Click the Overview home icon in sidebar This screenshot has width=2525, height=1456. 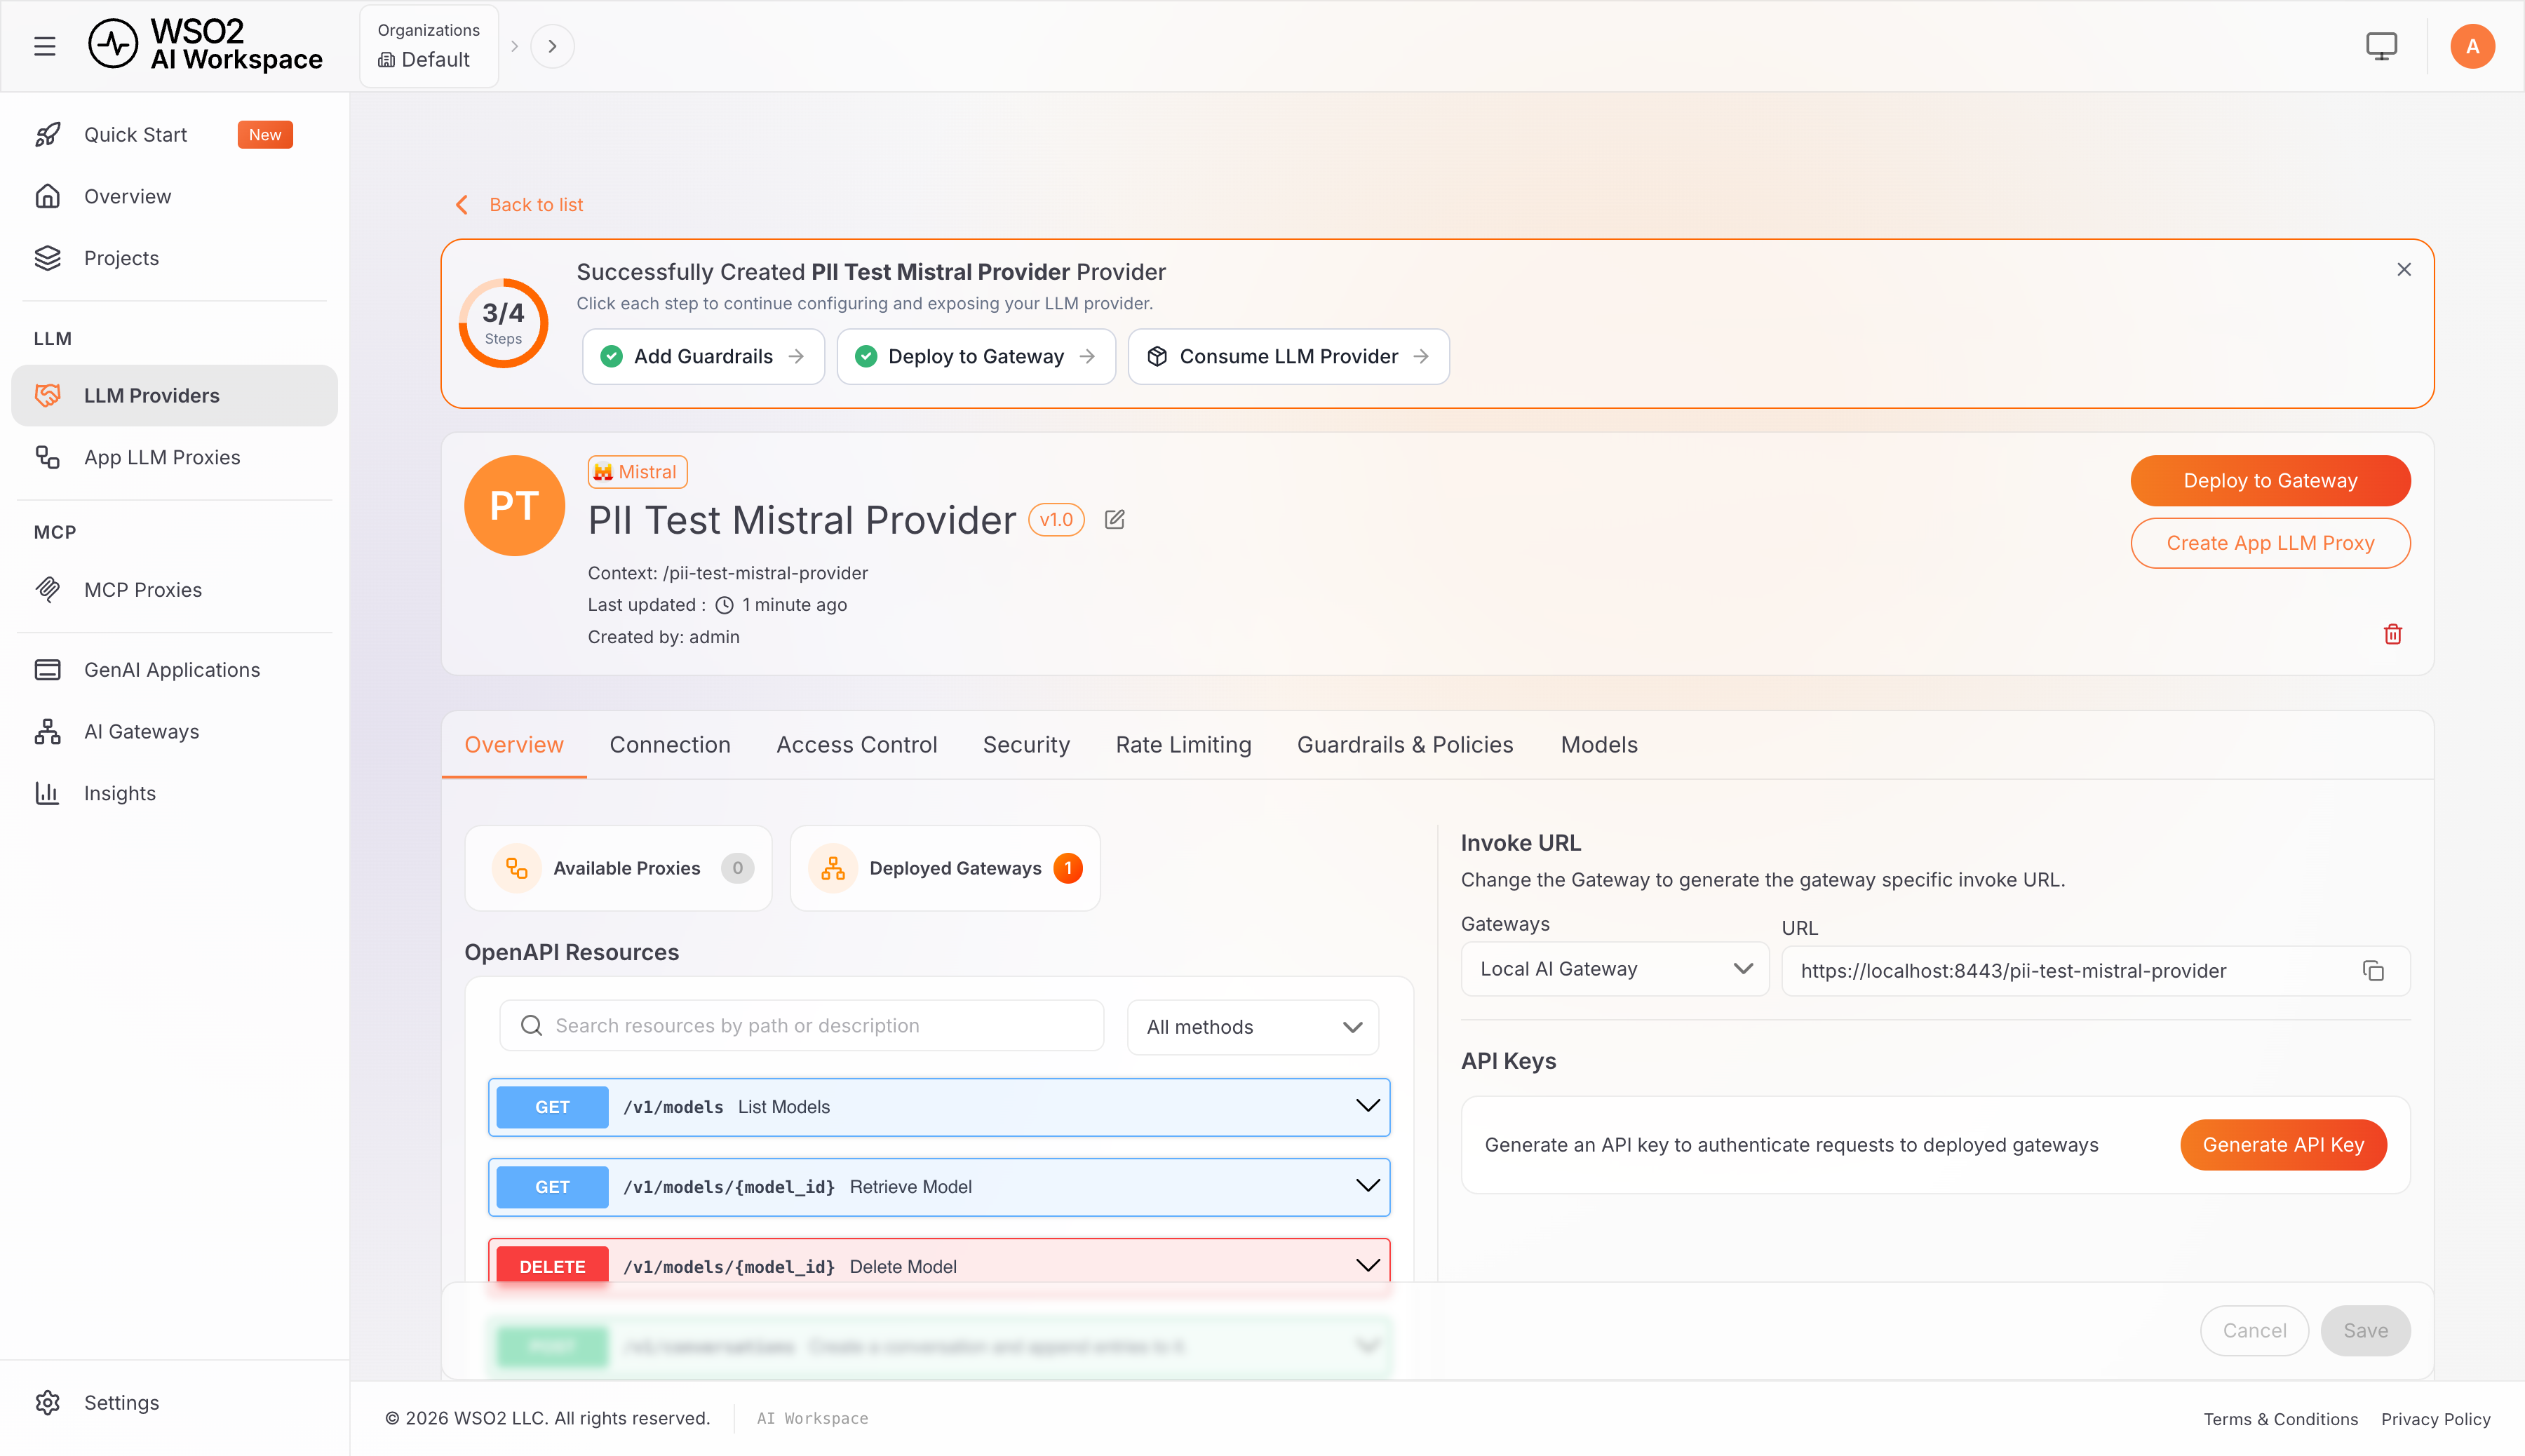(x=48, y=196)
